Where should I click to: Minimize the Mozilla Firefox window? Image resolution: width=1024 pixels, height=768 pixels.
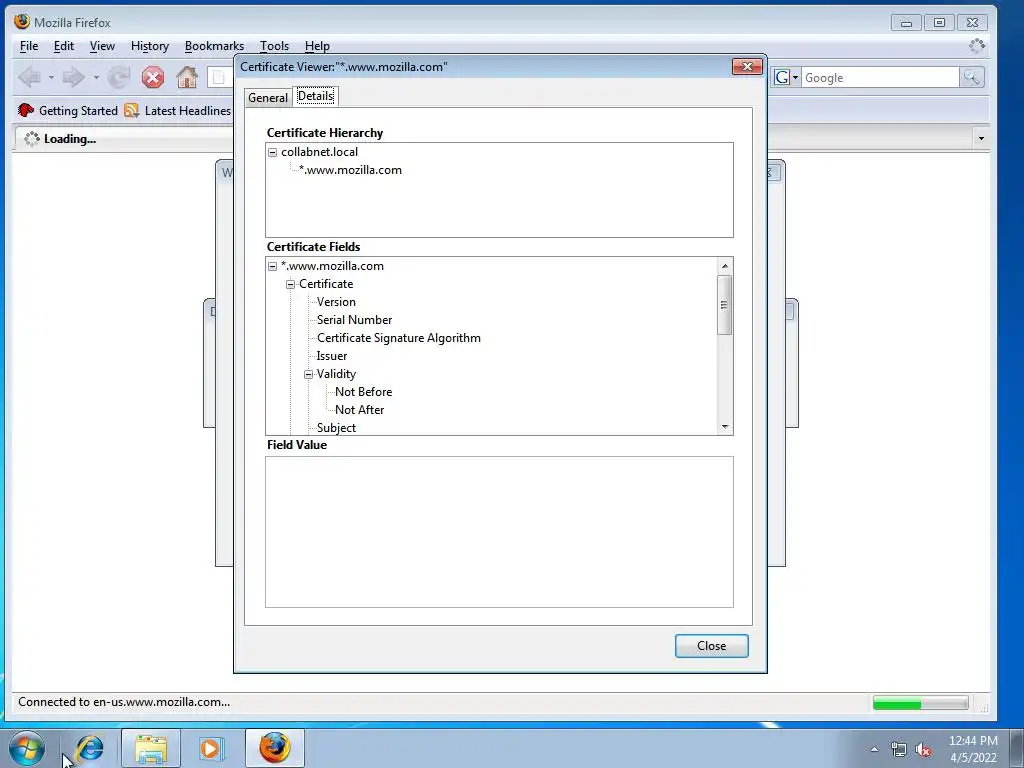(906, 23)
